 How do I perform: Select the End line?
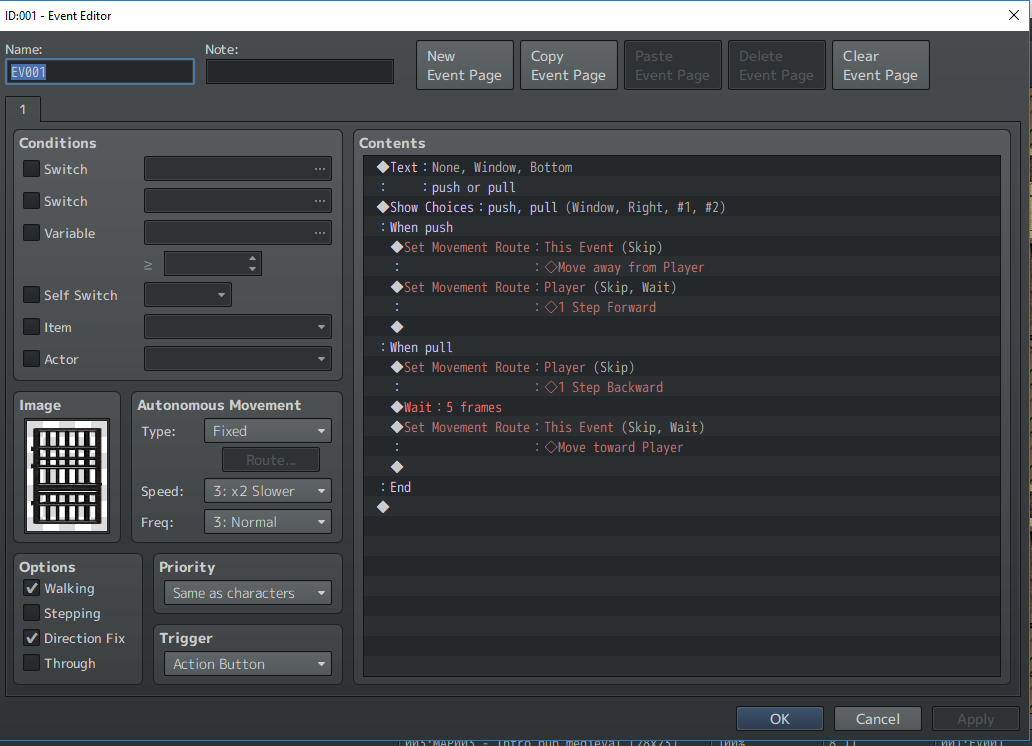[x=682, y=487]
